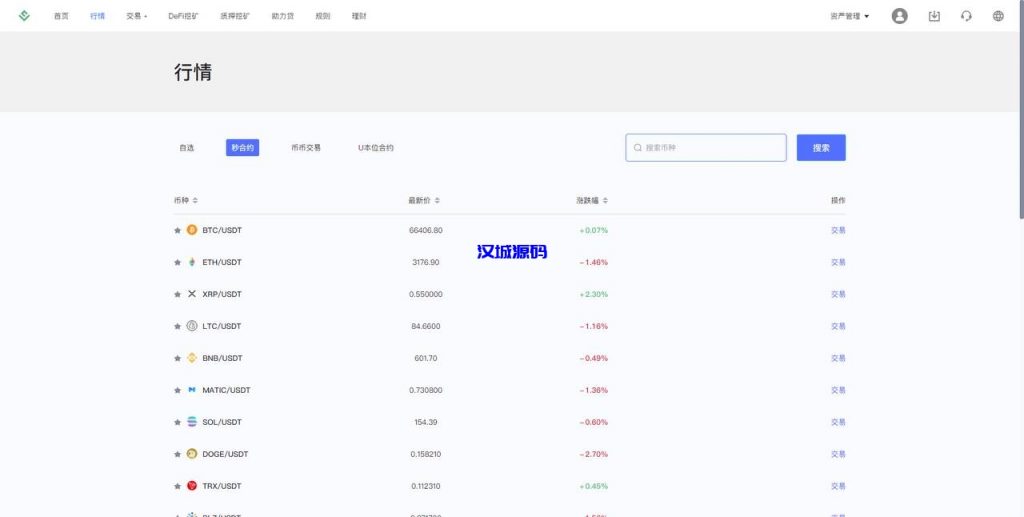Switch to the 自选 tab
1024x517 pixels.
[187, 148]
